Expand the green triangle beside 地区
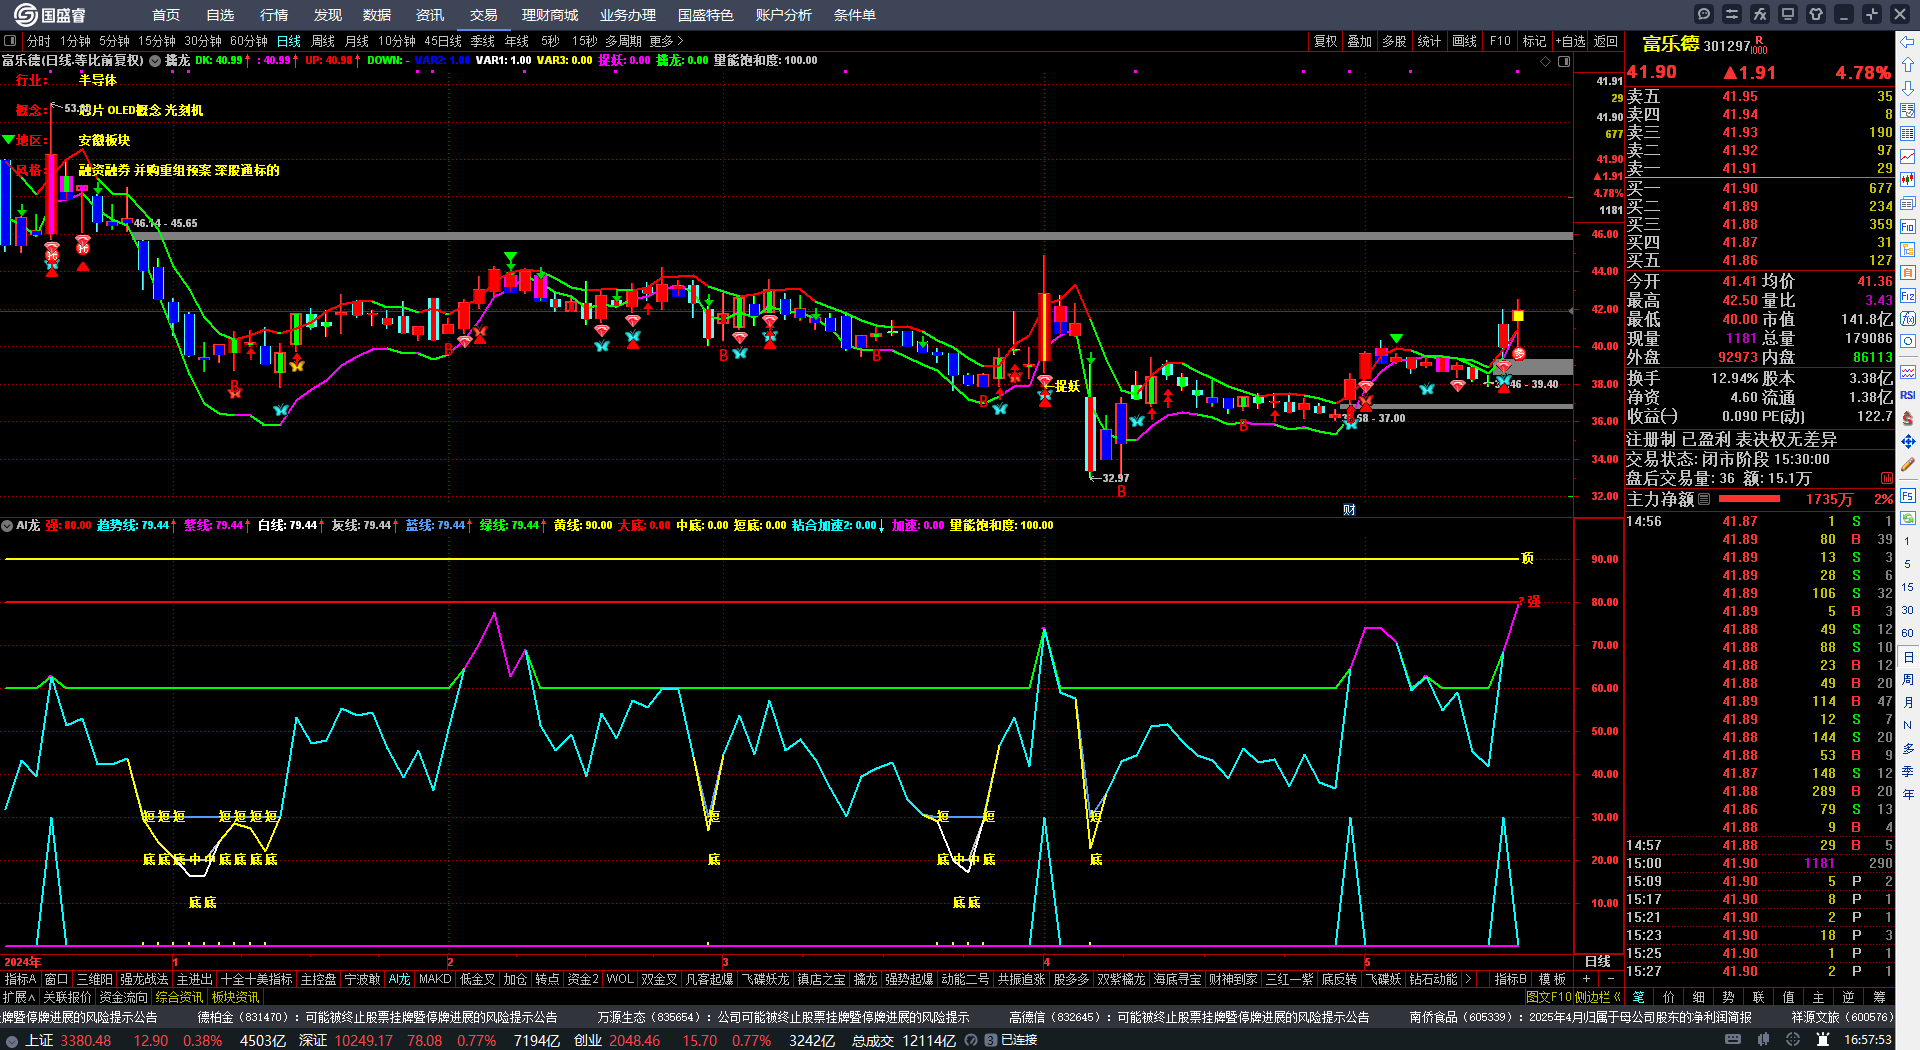This screenshot has width=1920, height=1050. (8, 139)
